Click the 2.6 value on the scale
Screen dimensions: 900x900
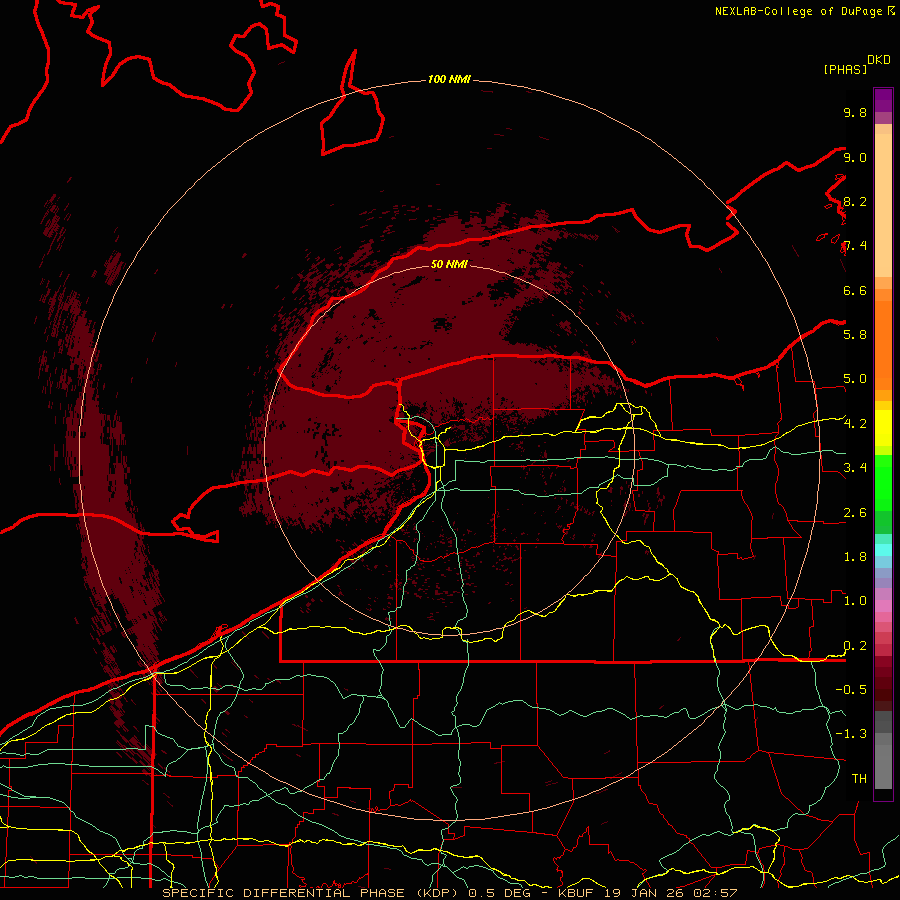[855, 512]
